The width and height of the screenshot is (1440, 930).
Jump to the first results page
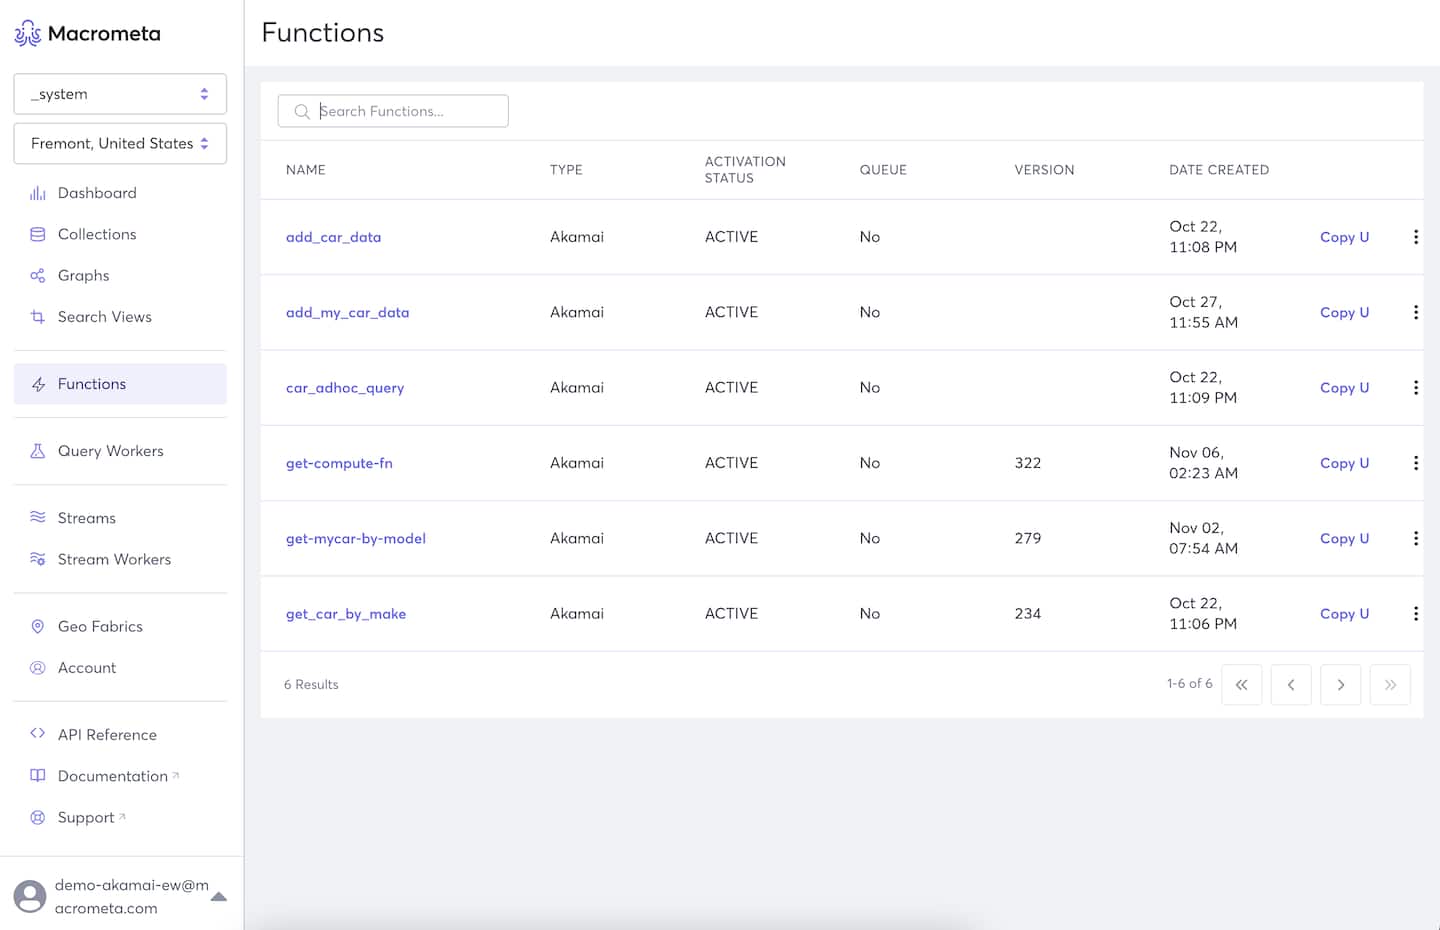tap(1241, 685)
